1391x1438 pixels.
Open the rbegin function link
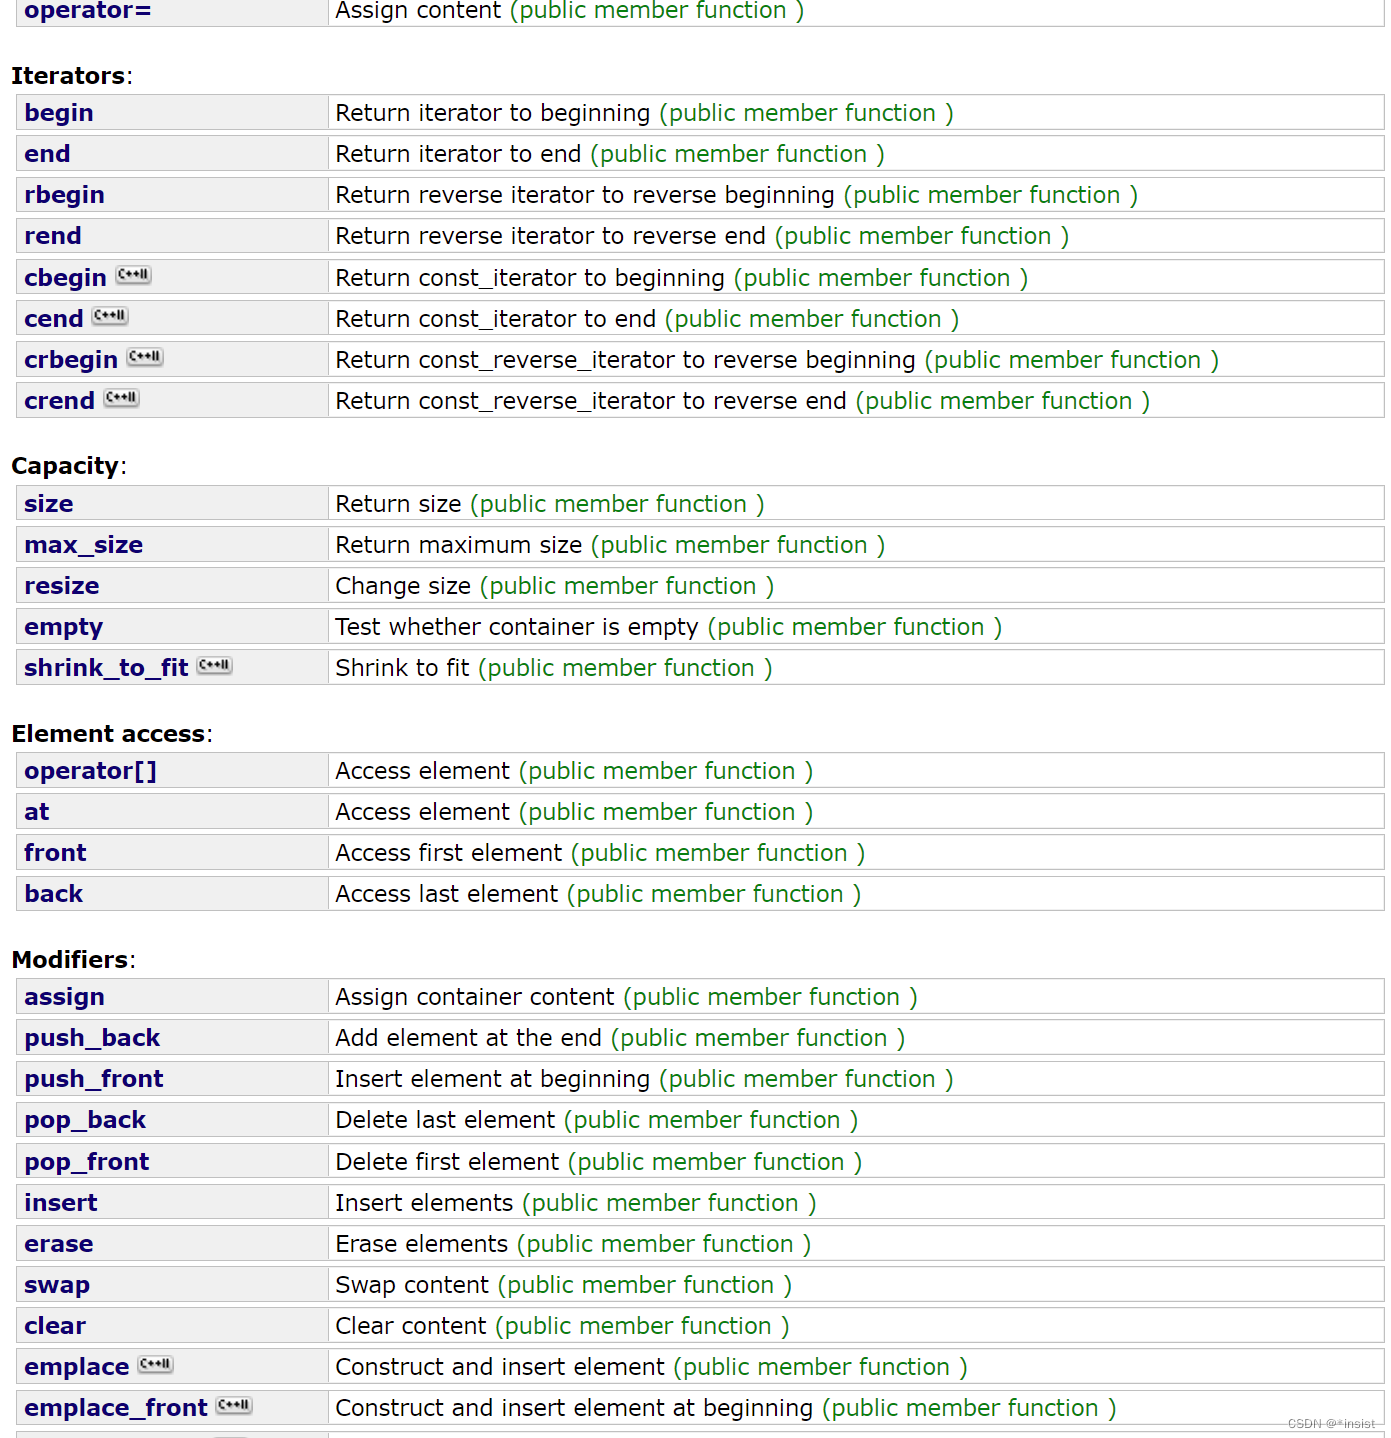64,195
